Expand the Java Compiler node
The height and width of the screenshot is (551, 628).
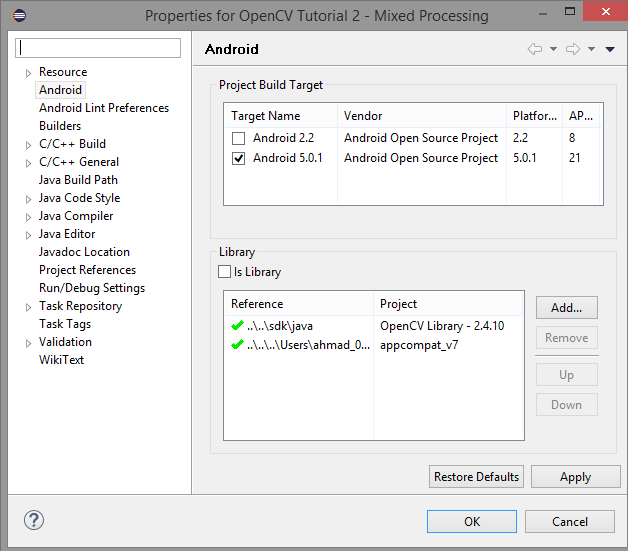[x=28, y=217]
